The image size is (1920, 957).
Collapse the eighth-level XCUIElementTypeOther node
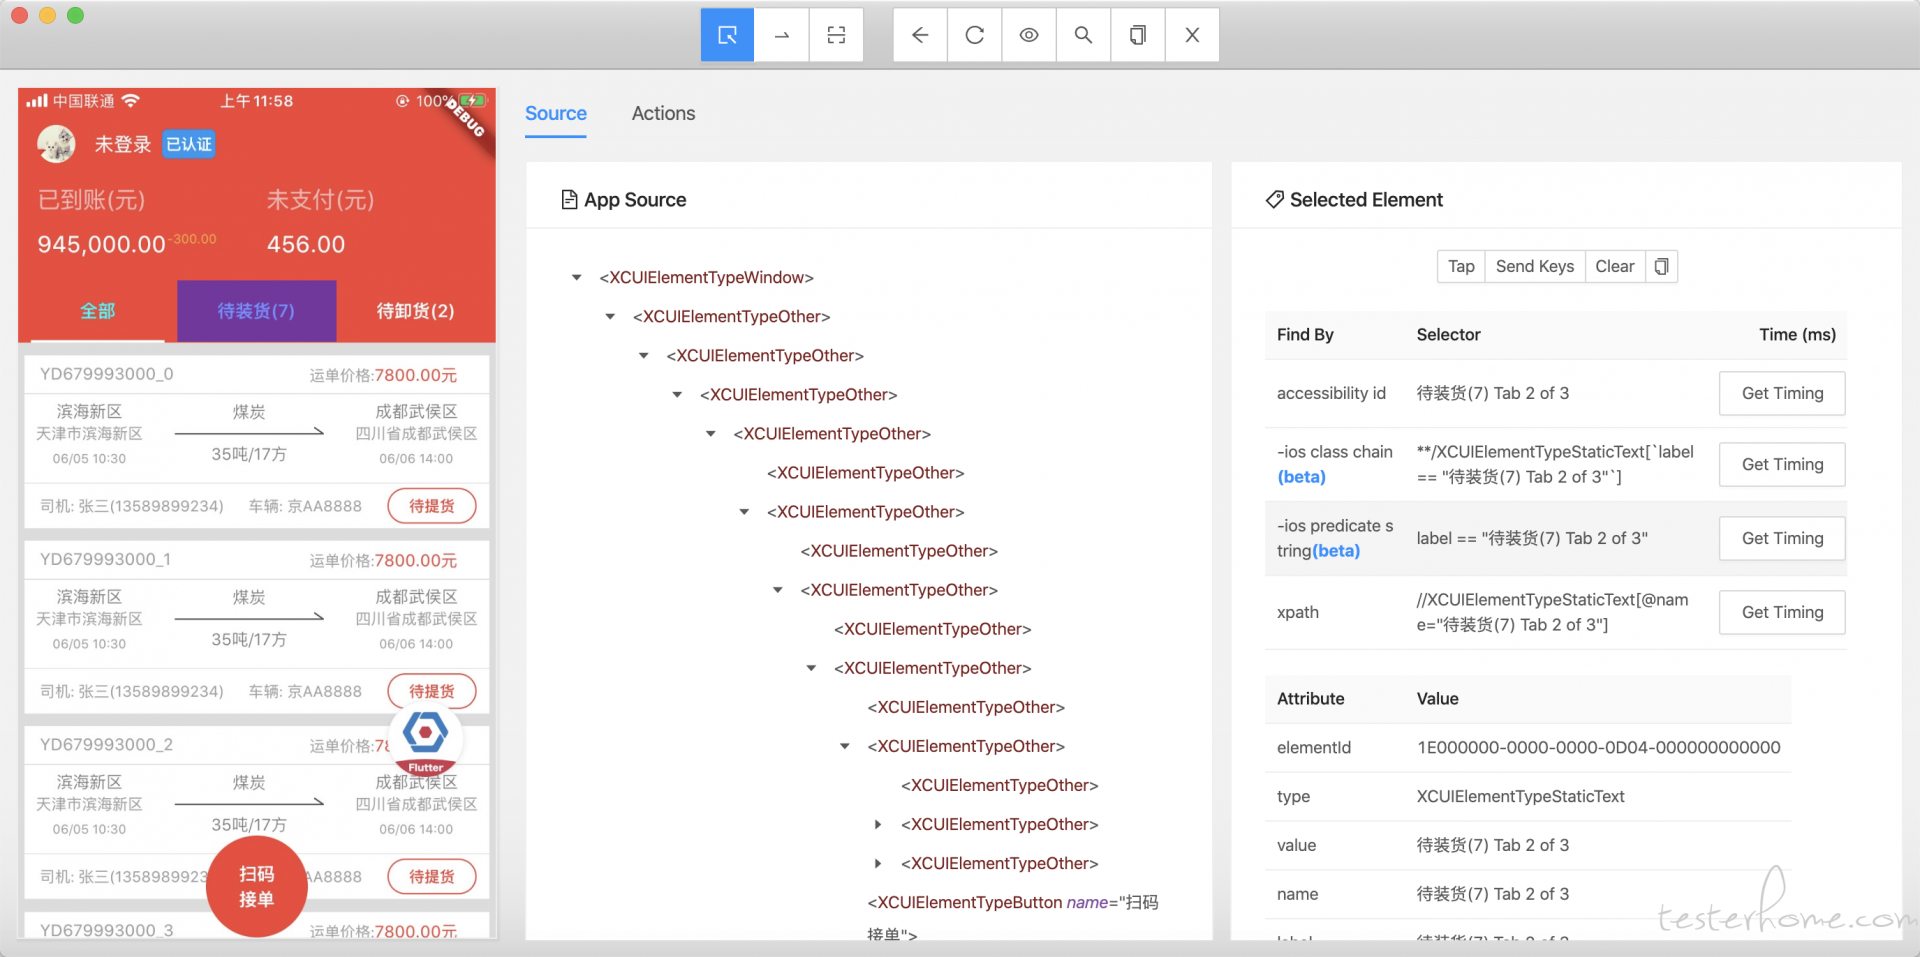(x=778, y=590)
